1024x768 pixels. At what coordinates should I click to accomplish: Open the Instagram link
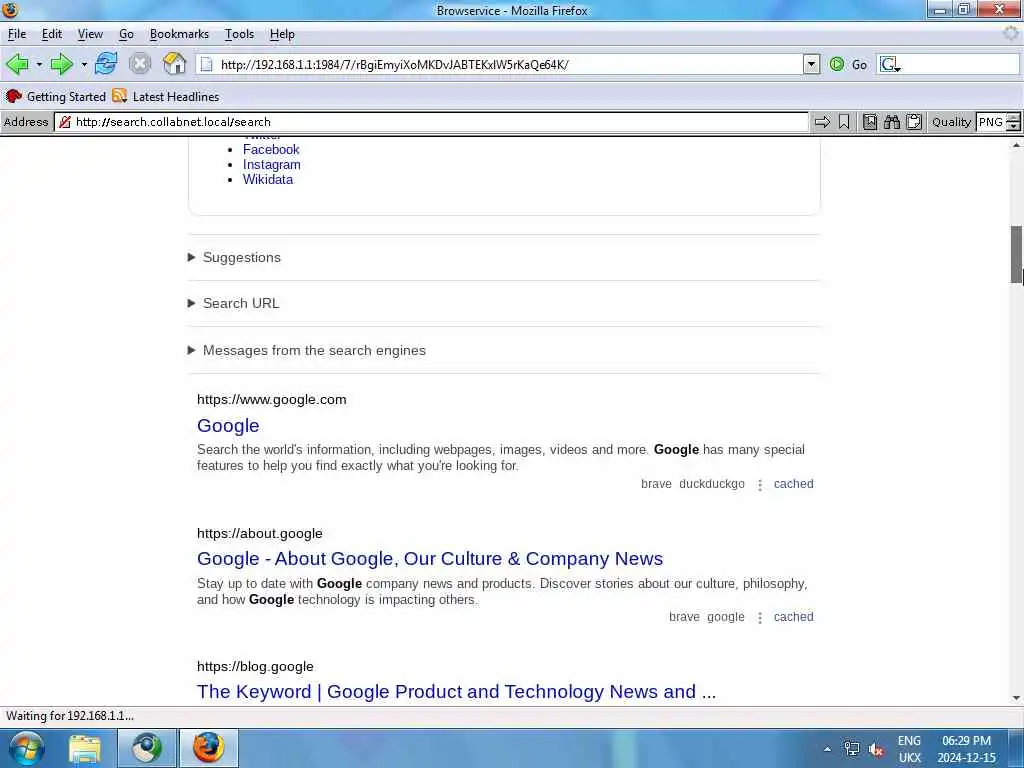tap(272, 165)
